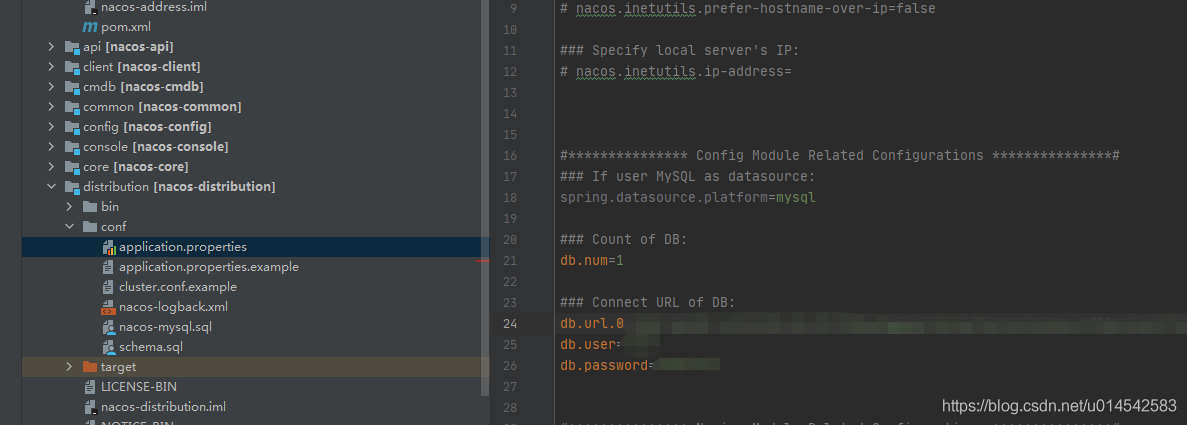Collapse the conf folder
Viewport: 1187px width, 425px height.
coord(69,227)
